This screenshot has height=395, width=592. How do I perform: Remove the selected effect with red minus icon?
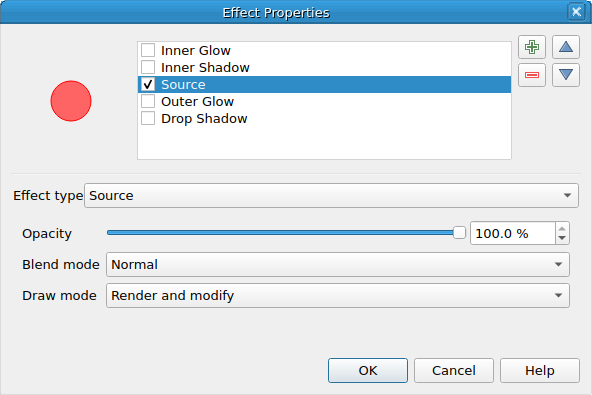click(x=532, y=75)
